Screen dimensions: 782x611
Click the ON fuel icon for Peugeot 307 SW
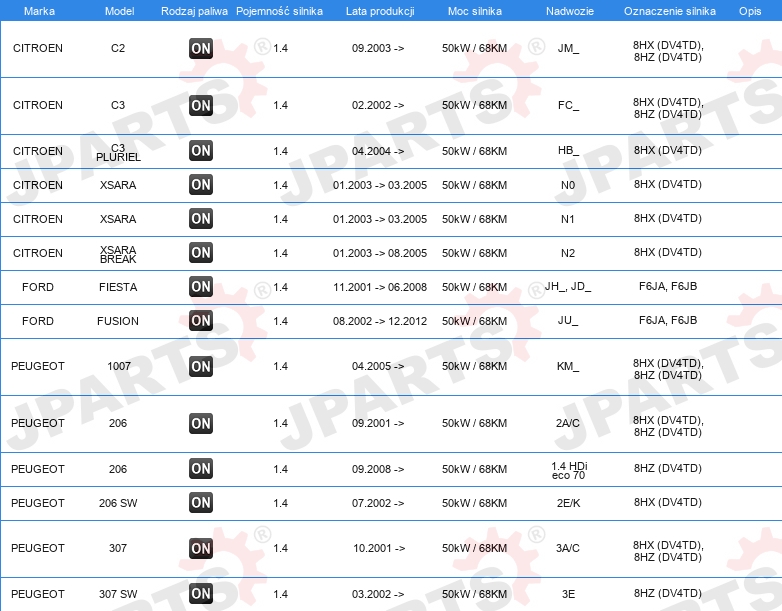click(201, 594)
